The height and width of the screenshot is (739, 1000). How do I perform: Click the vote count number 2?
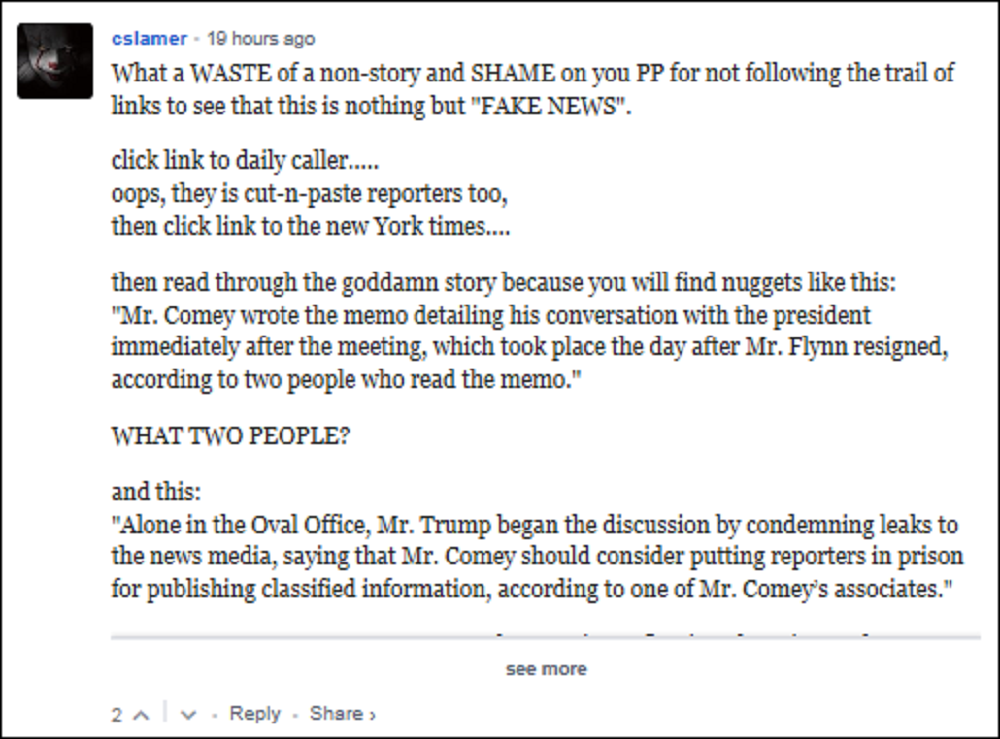click(x=117, y=715)
